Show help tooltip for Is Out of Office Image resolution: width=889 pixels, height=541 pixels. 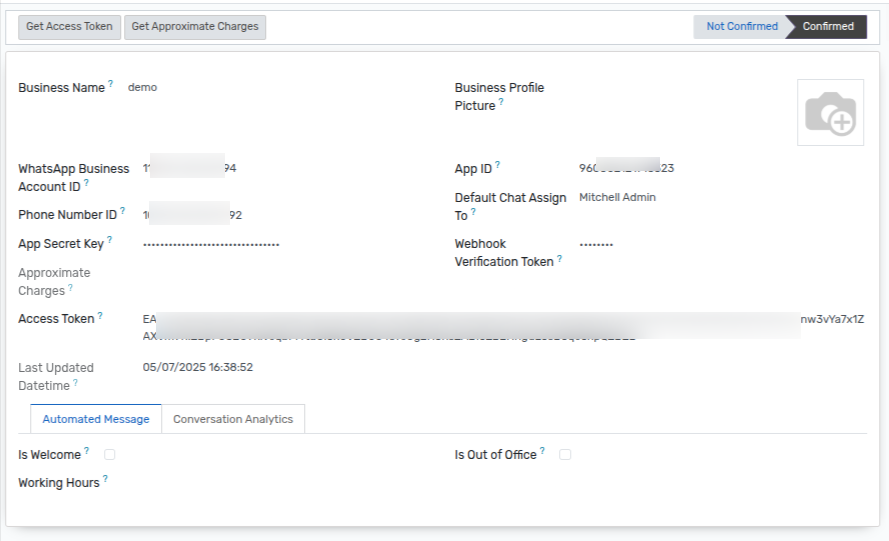click(x=542, y=450)
